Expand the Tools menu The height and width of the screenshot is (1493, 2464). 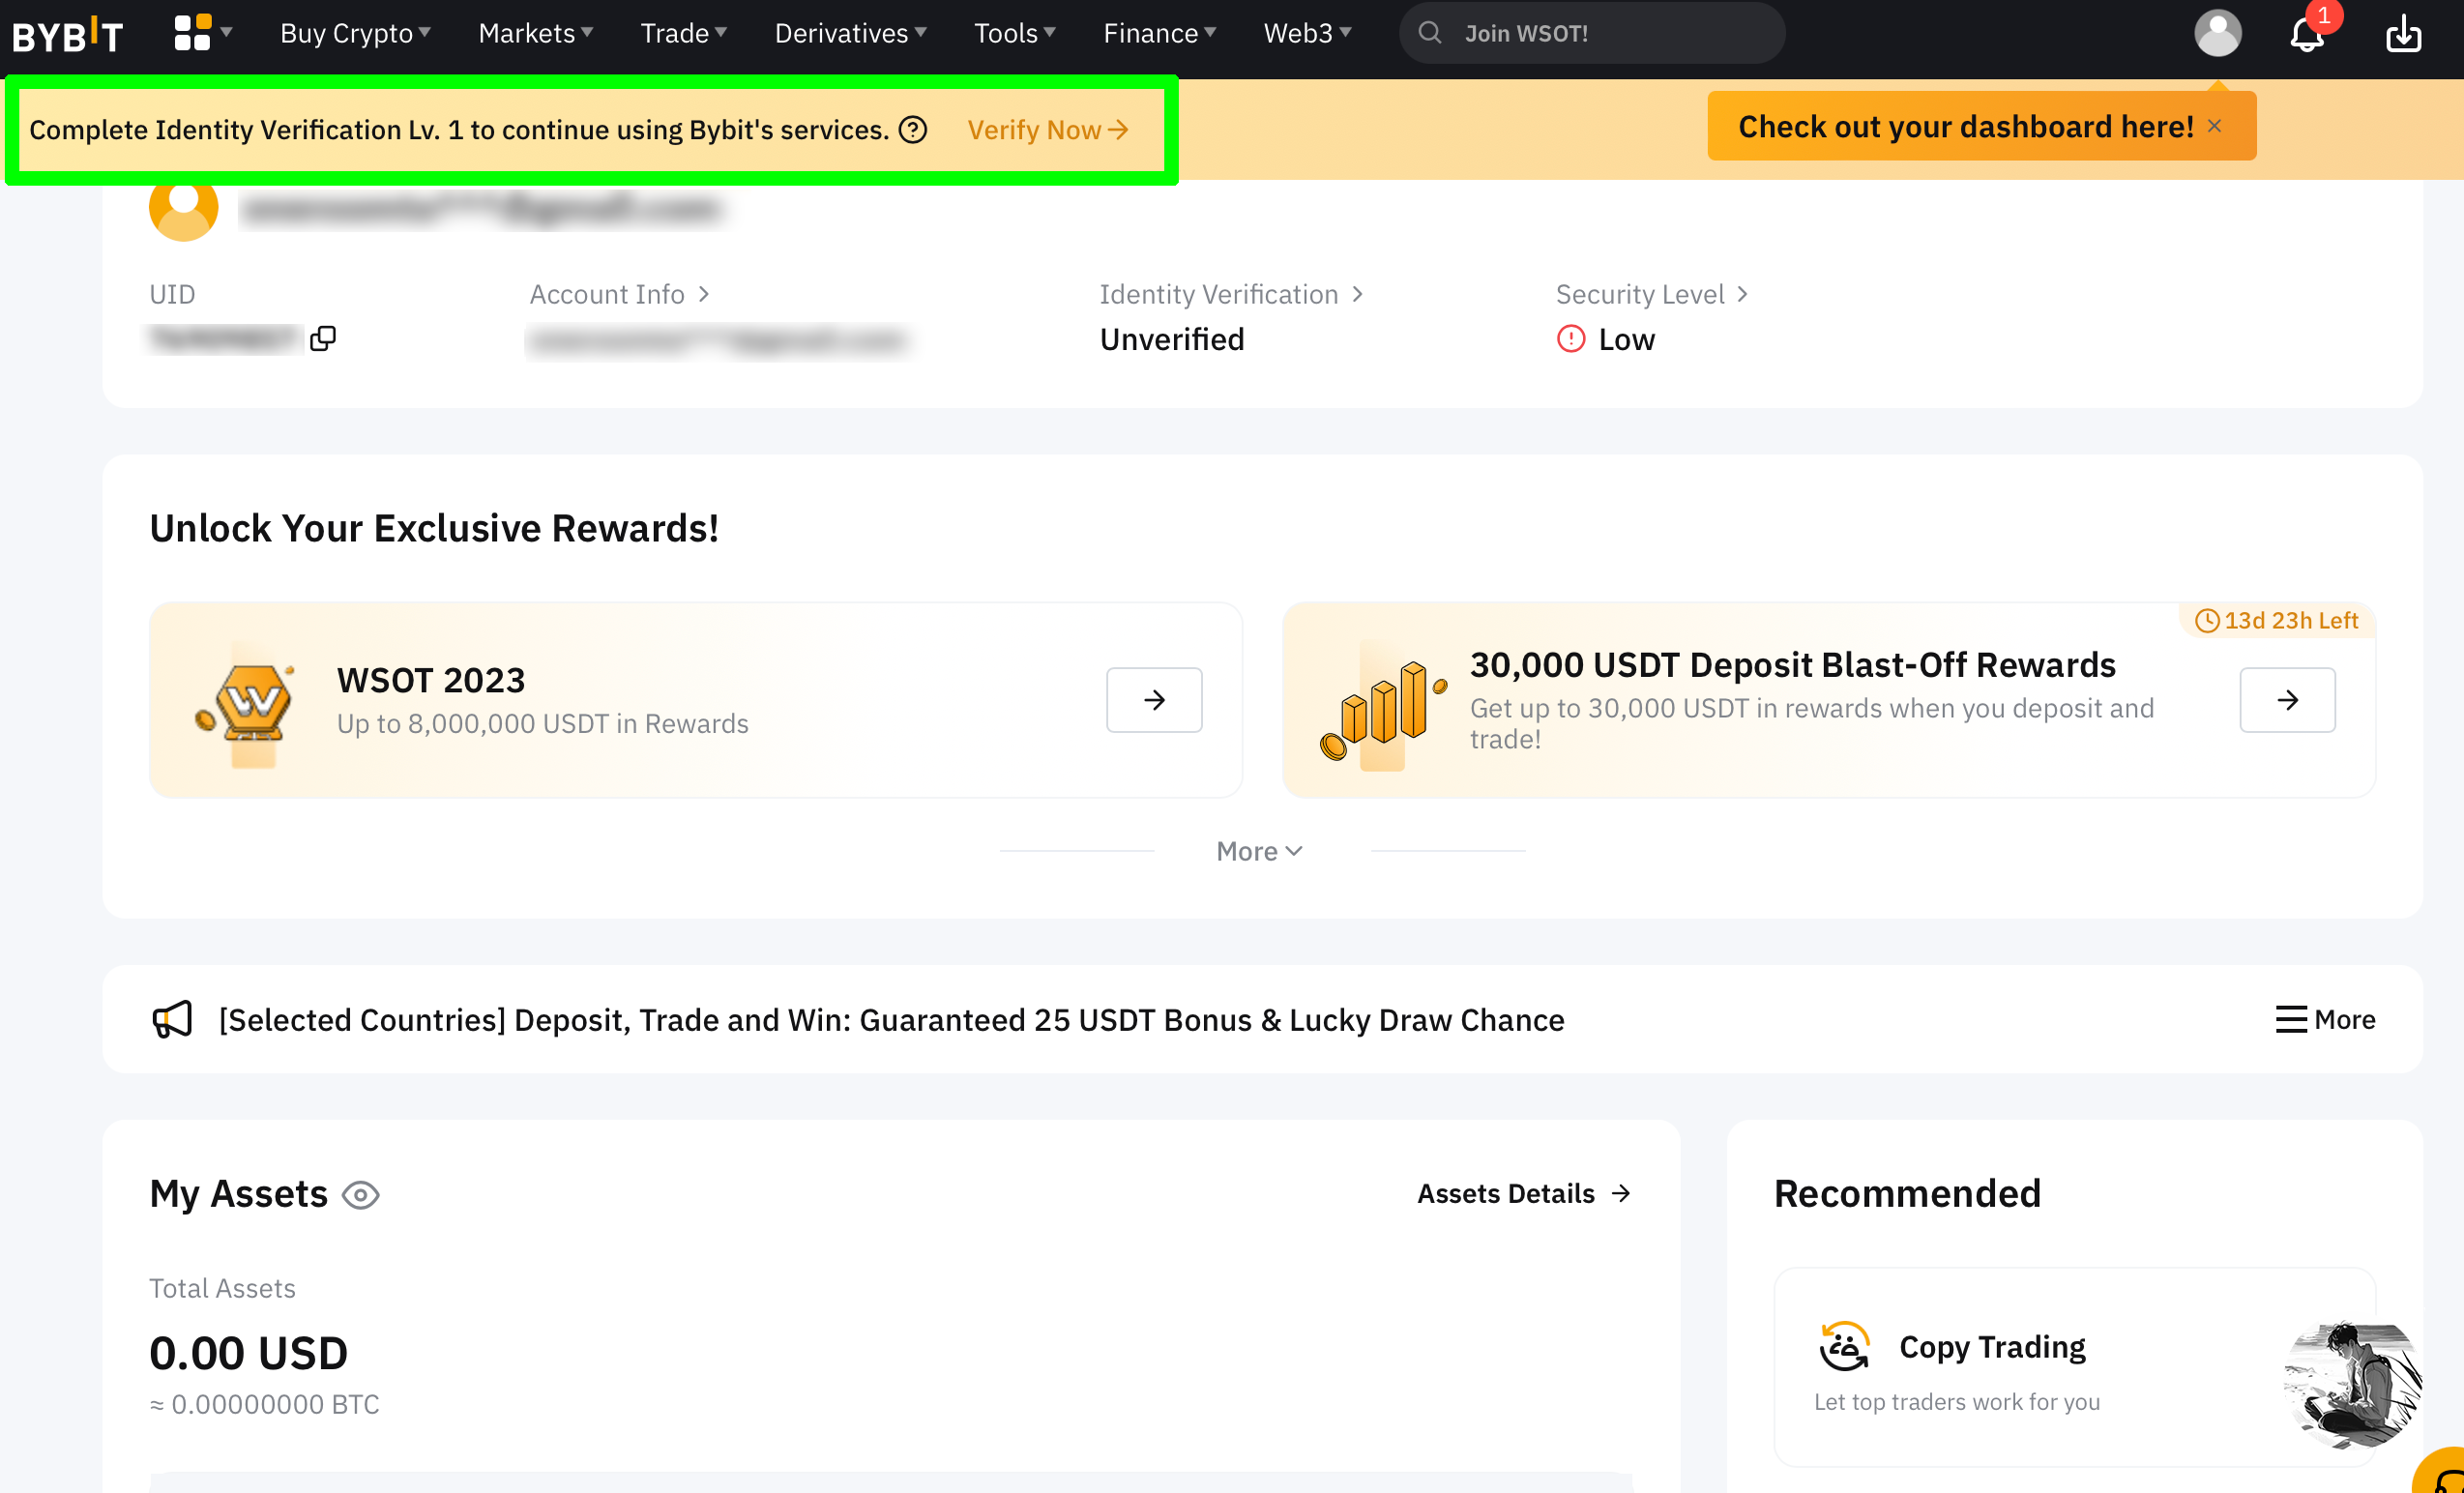click(1015, 33)
